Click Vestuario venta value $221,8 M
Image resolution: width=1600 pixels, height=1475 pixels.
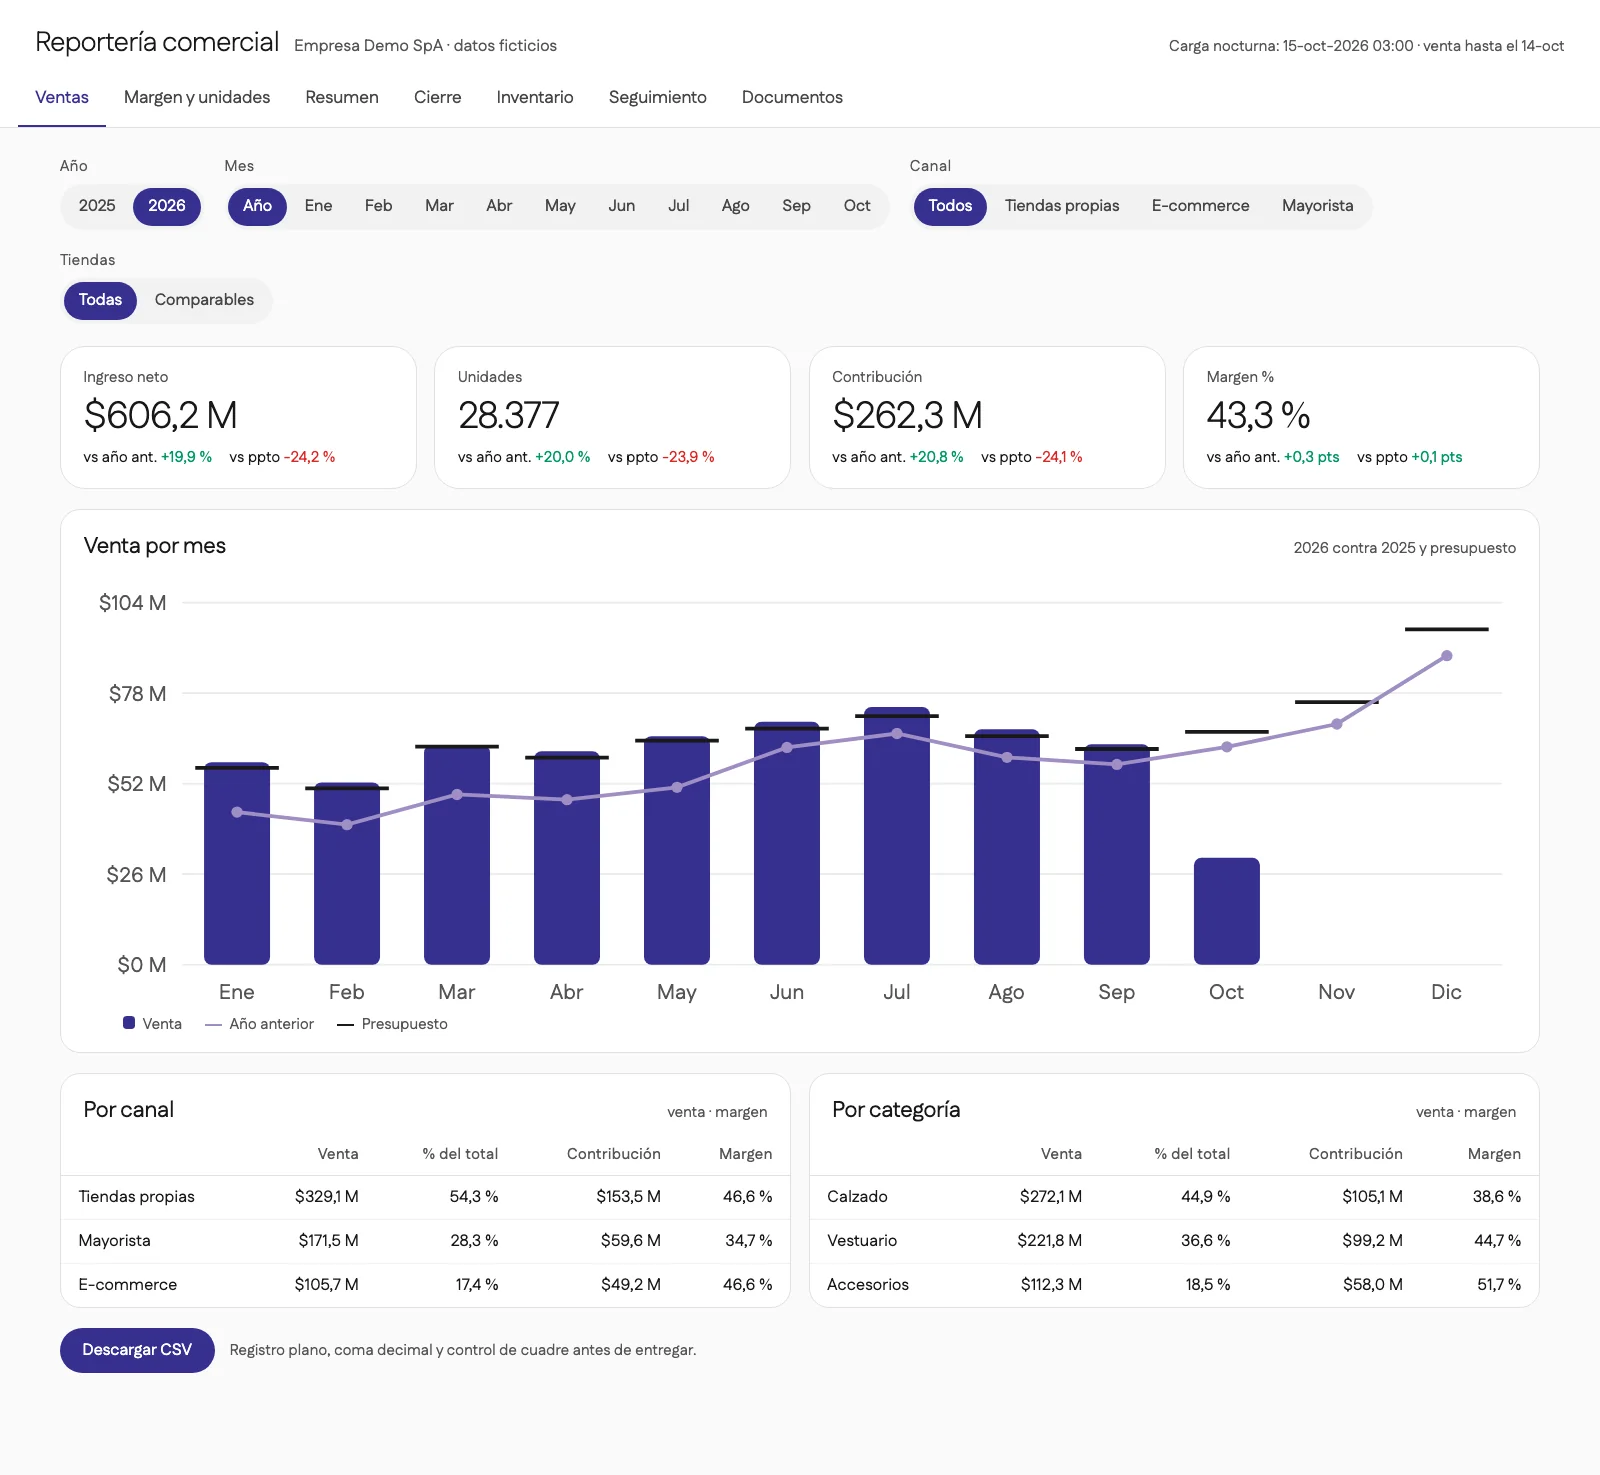coord(1049,1241)
